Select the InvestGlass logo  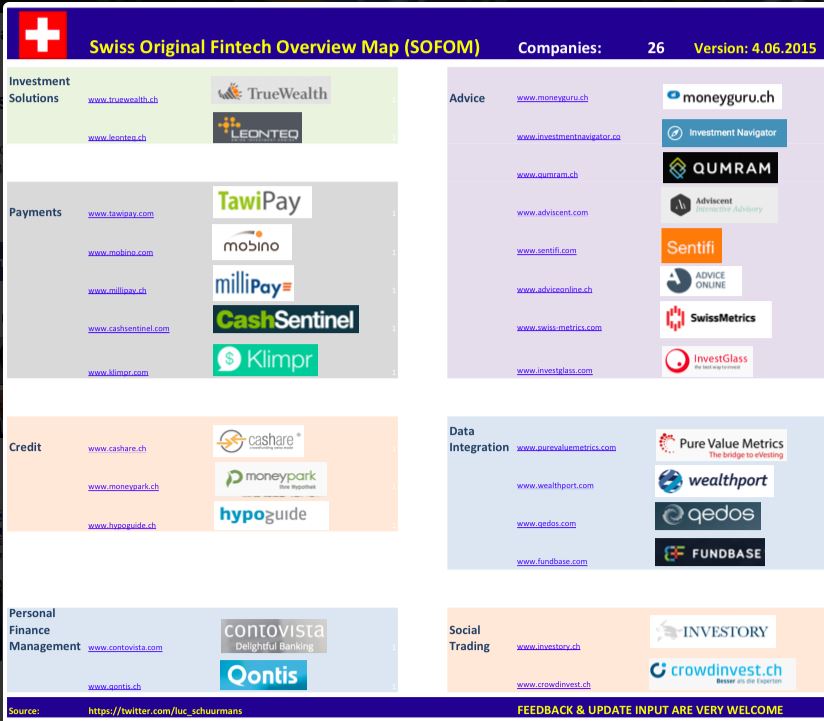click(707, 362)
